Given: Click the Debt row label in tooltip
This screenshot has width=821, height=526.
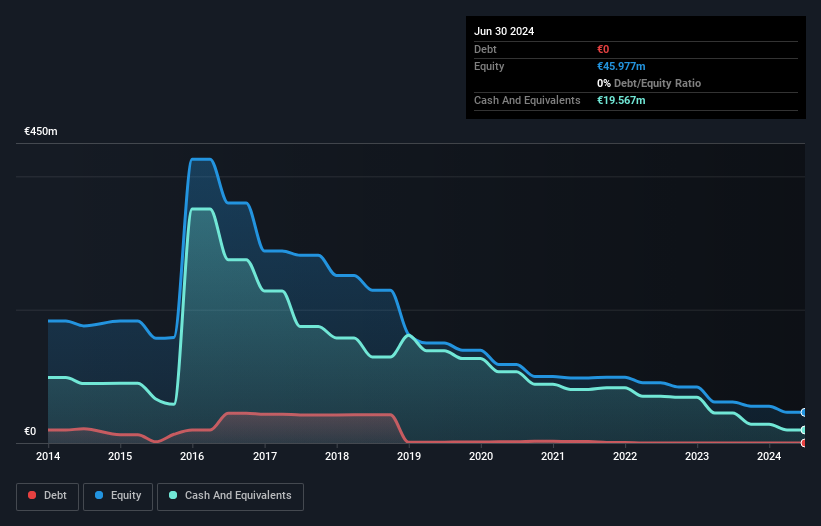Looking at the screenshot, I should point(485,49).
